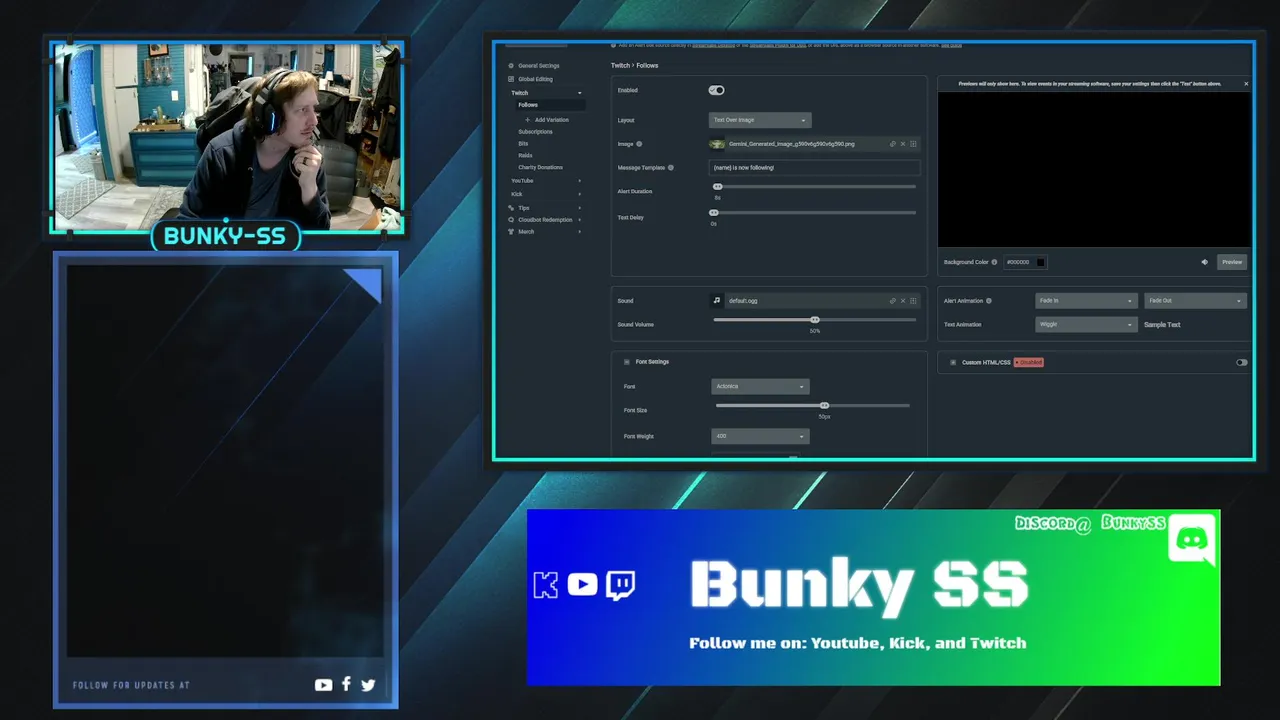This screenshot has width=1280, height=720.
Task: Click the Background Color info icon
Action: (x=994, y=262)
